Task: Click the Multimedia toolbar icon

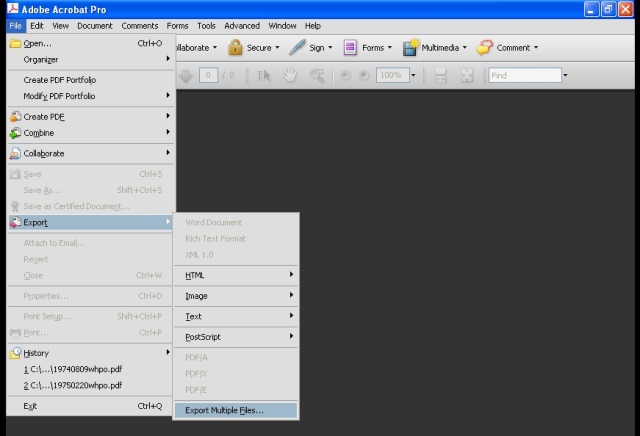Action: click(410, 47)
